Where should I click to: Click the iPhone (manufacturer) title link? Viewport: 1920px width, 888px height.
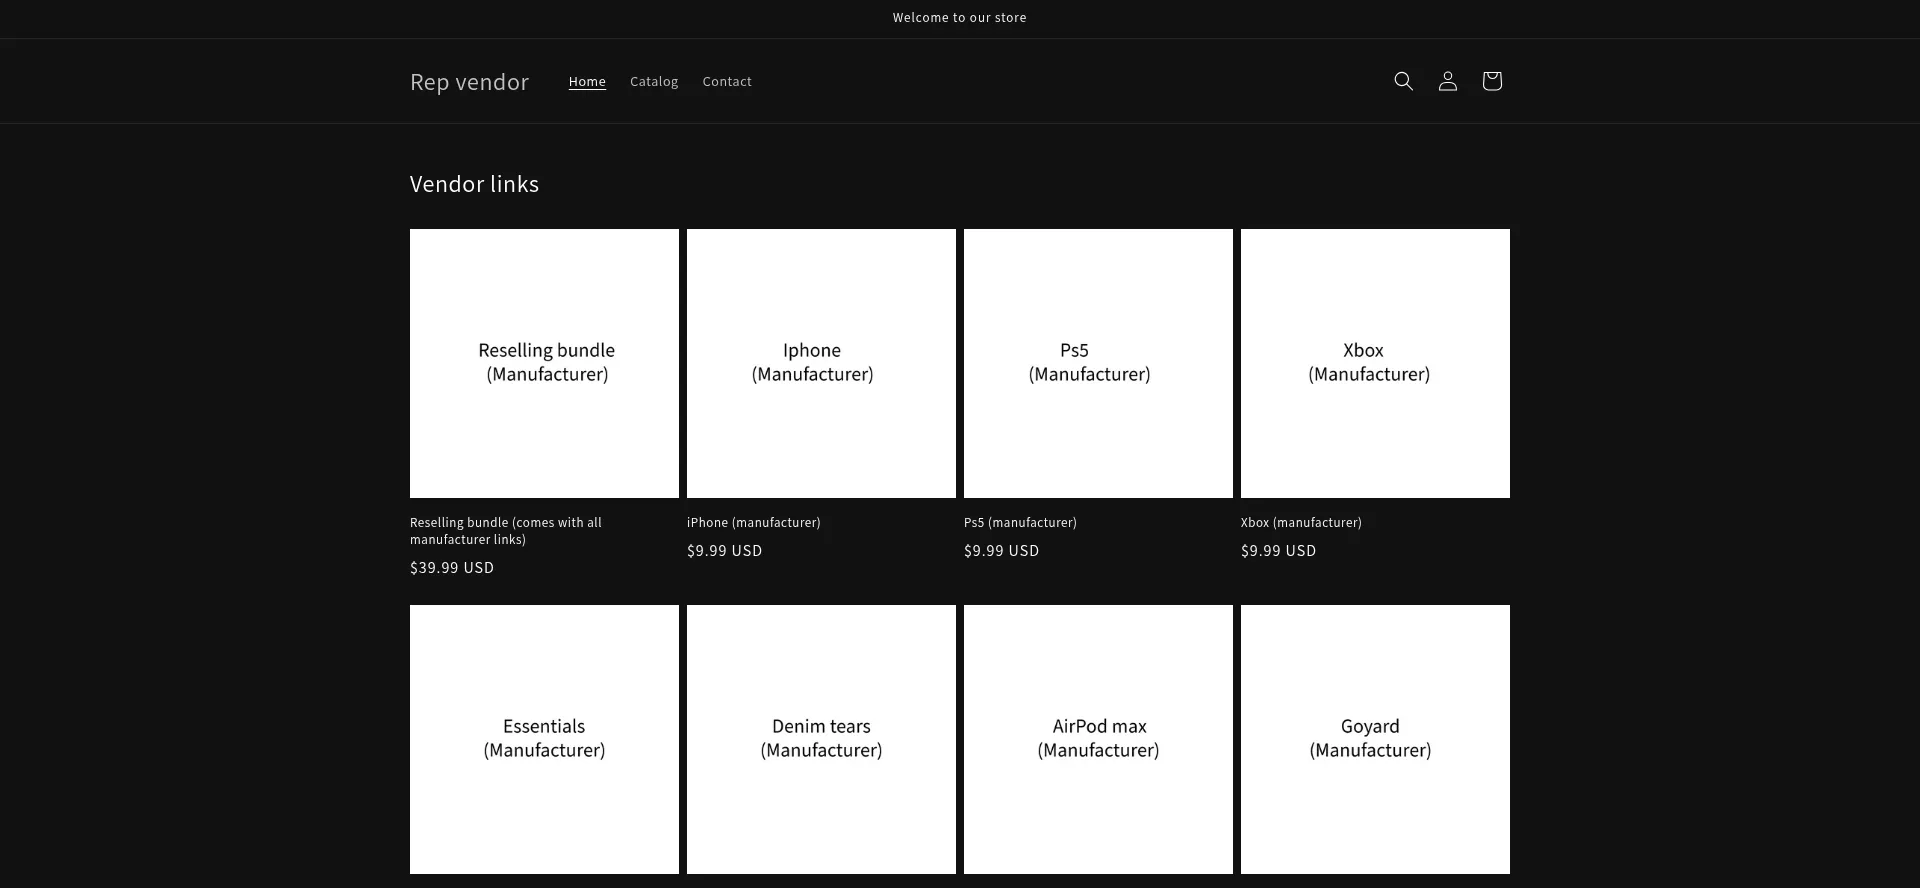[753, 523]
